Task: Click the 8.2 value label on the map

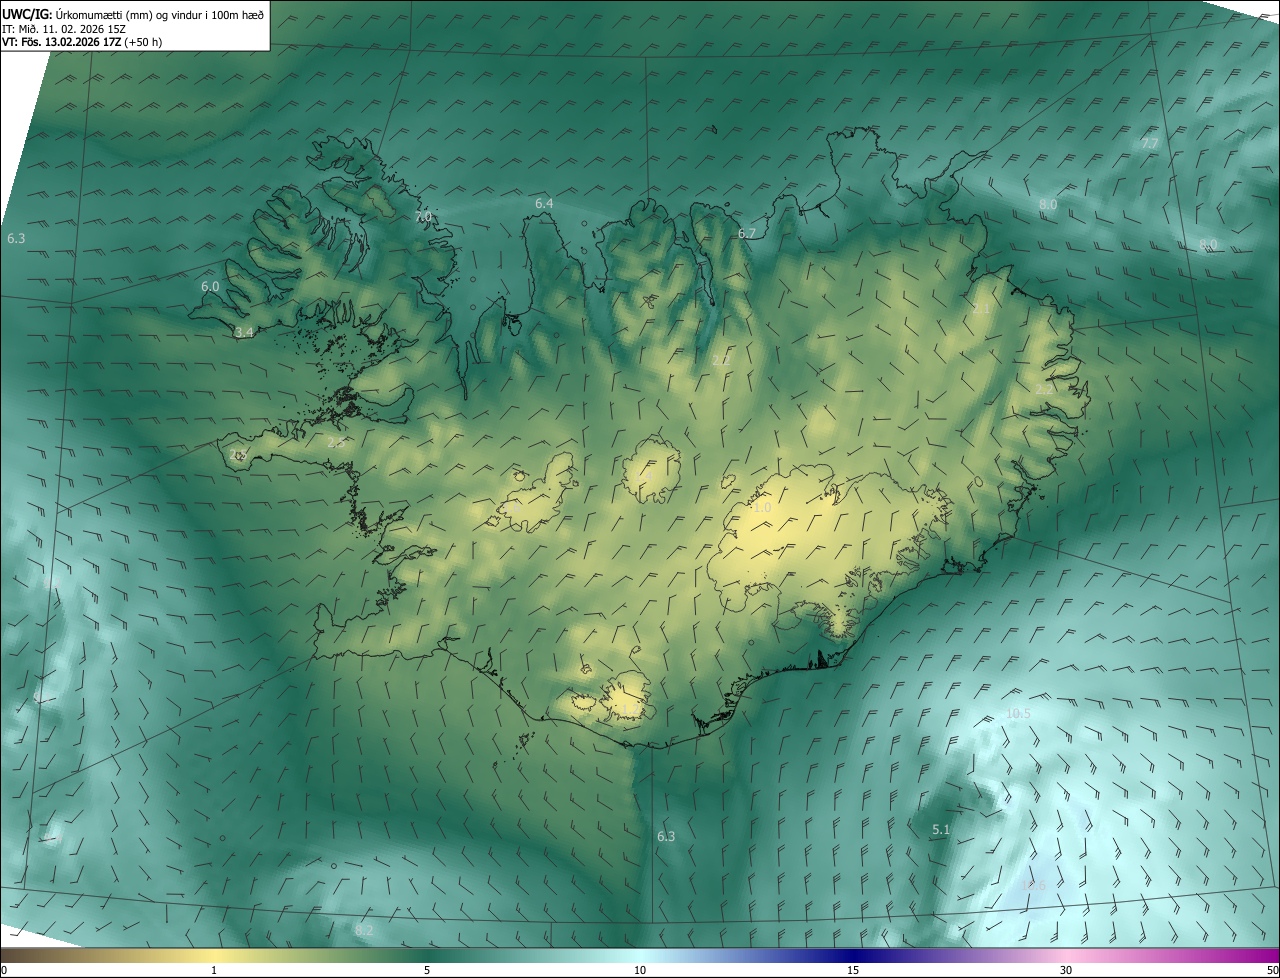Action: point(364,930)
